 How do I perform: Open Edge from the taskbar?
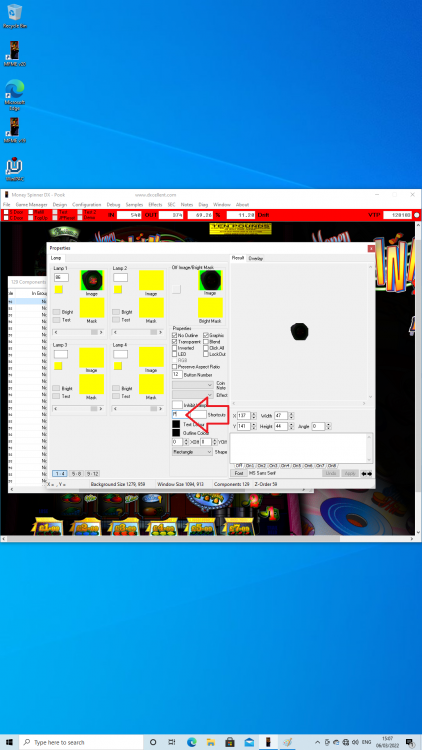(x=191, y=742)
